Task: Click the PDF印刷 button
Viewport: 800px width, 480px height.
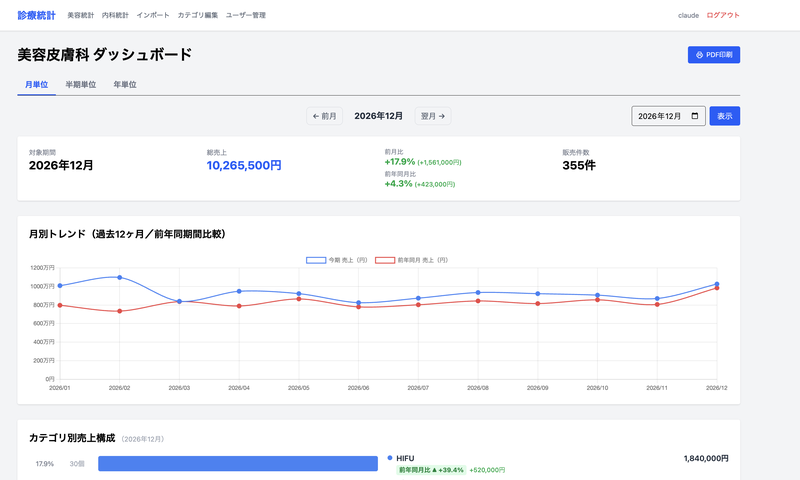Action: pos(714,55)
